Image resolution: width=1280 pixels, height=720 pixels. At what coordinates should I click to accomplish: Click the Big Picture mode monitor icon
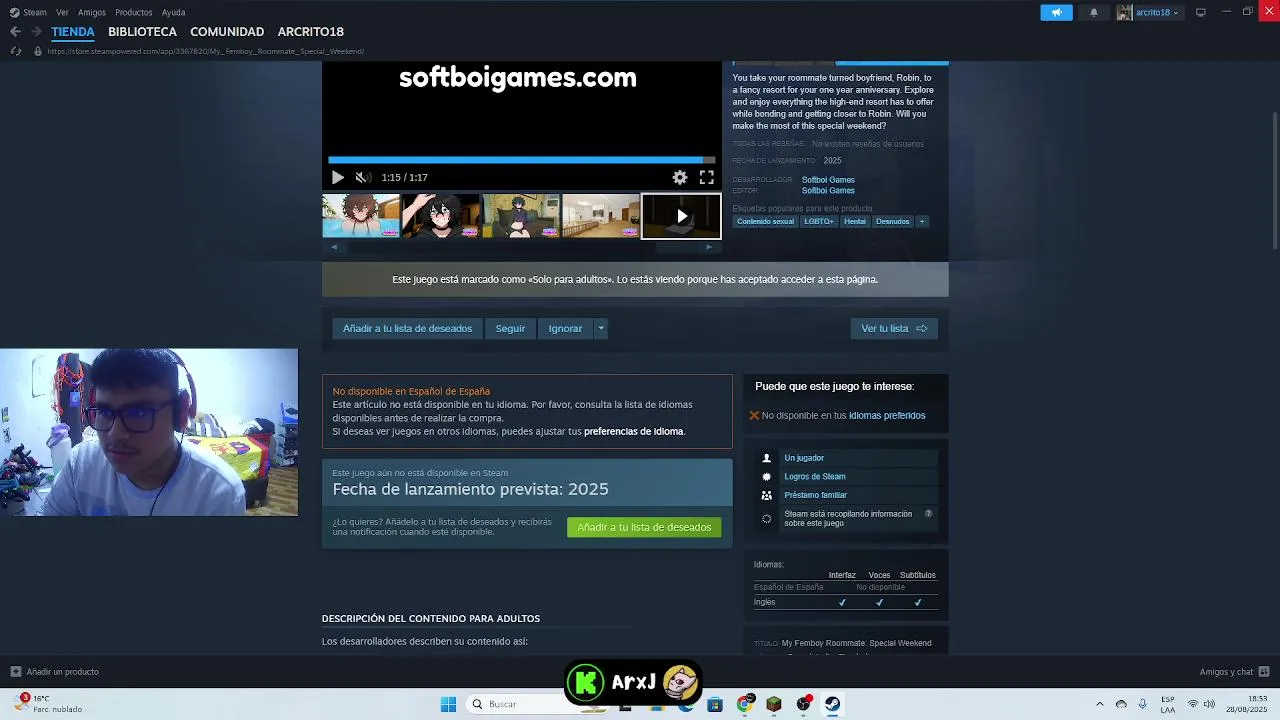coord(1201,12)
